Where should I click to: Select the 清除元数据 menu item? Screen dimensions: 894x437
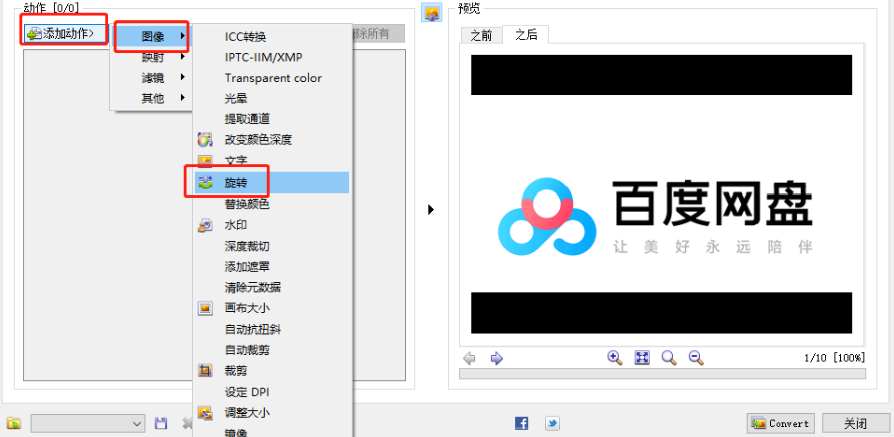252,288
